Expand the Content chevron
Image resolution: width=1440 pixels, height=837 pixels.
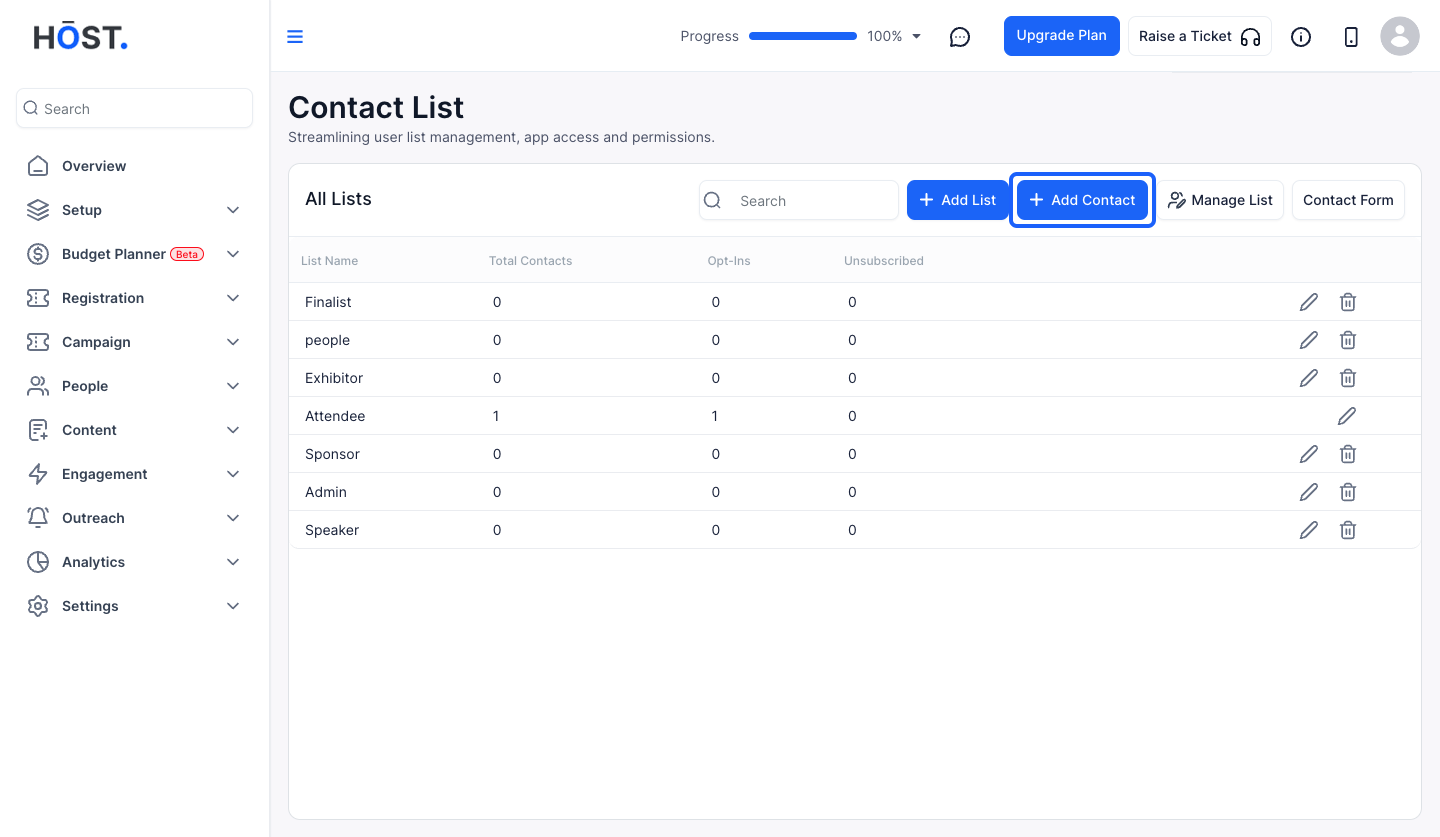click(x=233, y=430)
